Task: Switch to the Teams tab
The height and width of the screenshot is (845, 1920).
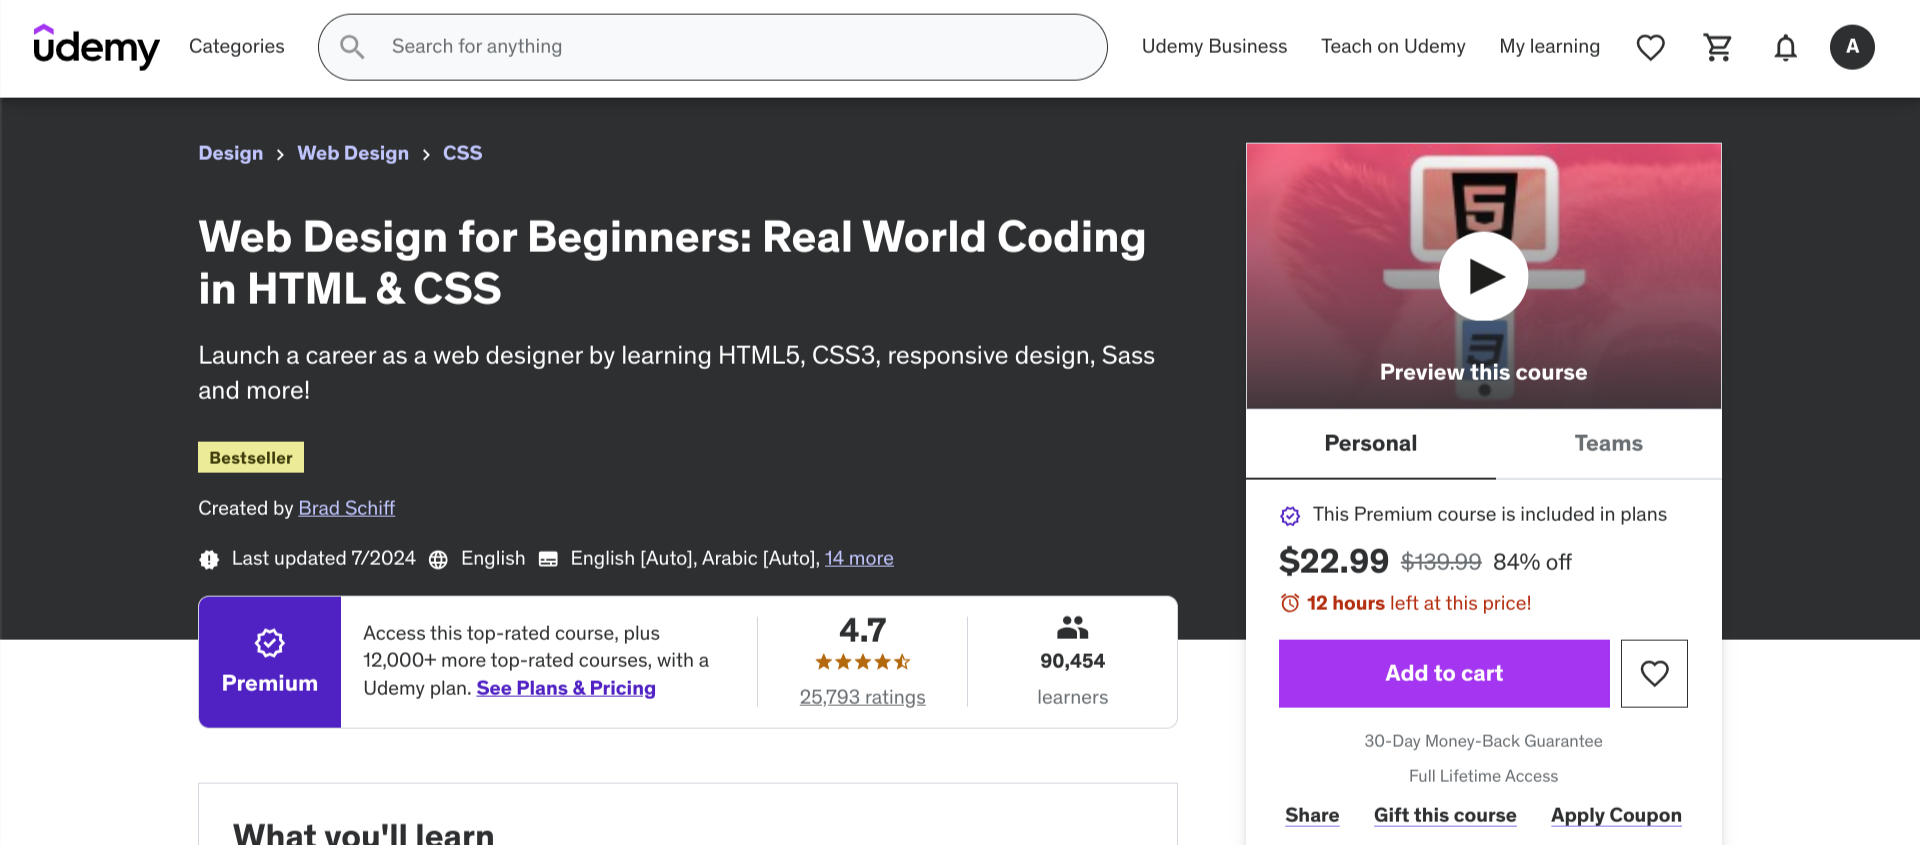Action: point(1608,444)
